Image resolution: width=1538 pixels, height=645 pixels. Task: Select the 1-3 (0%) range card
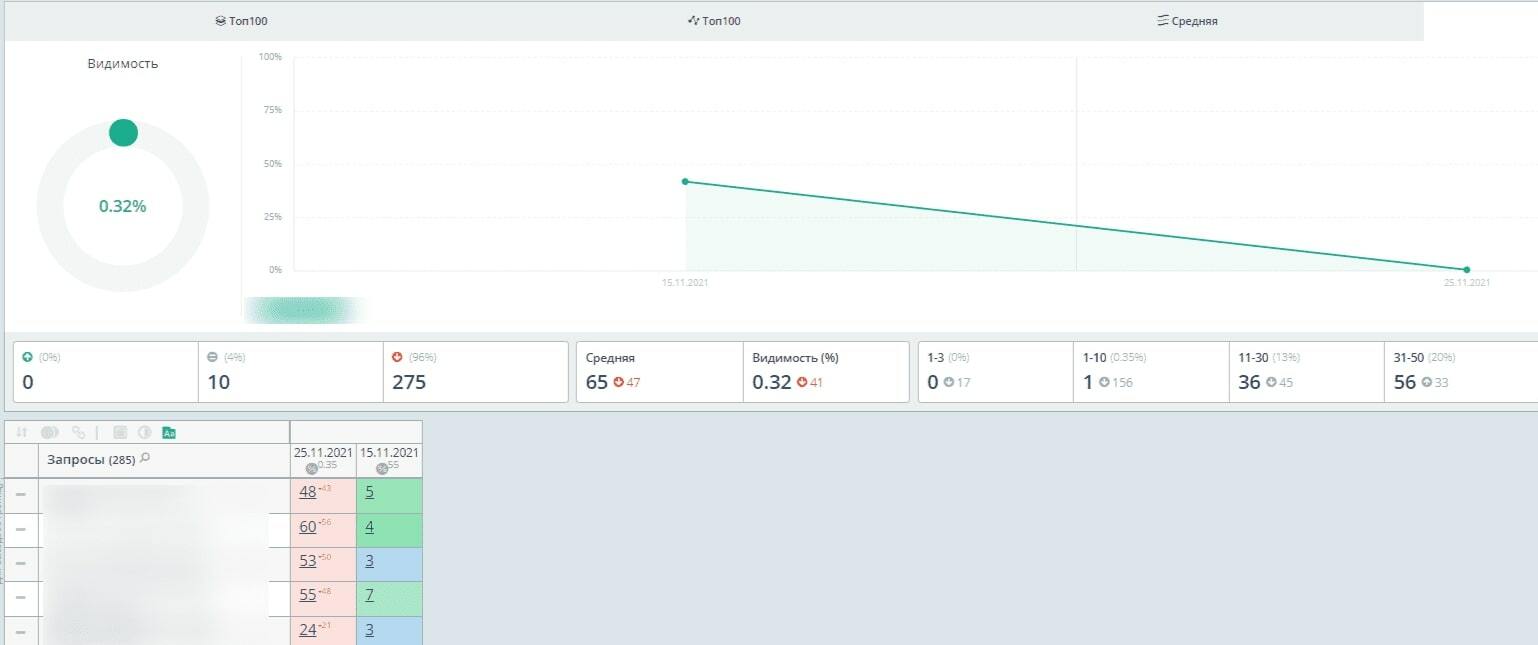click(996, 372)
